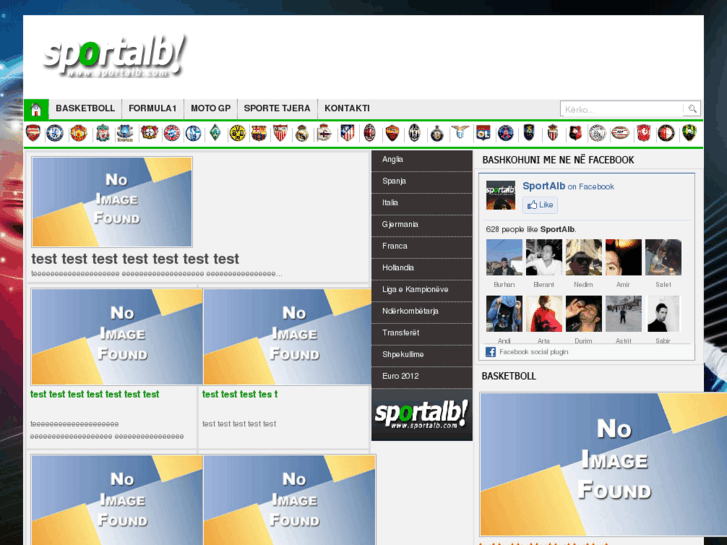Click the Kërko search field

coord(622,109)
